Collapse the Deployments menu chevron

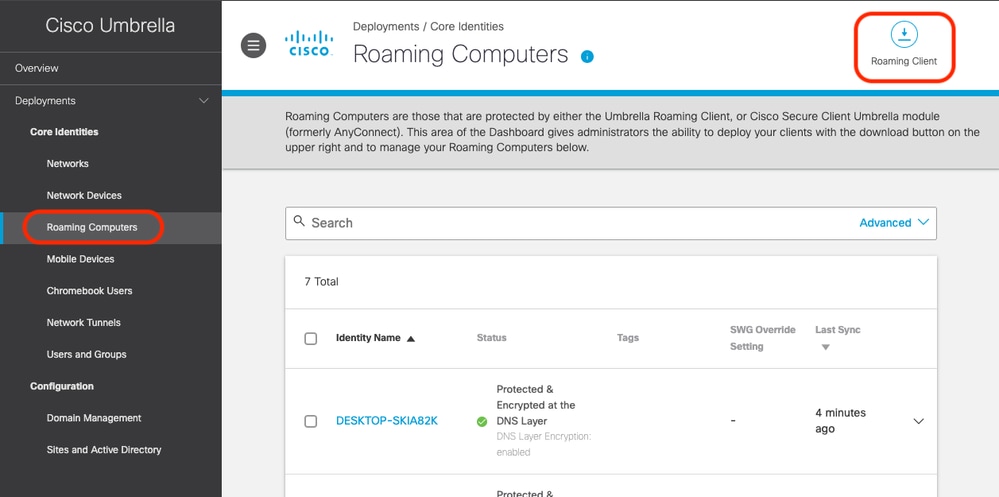(x=204, y=101)
